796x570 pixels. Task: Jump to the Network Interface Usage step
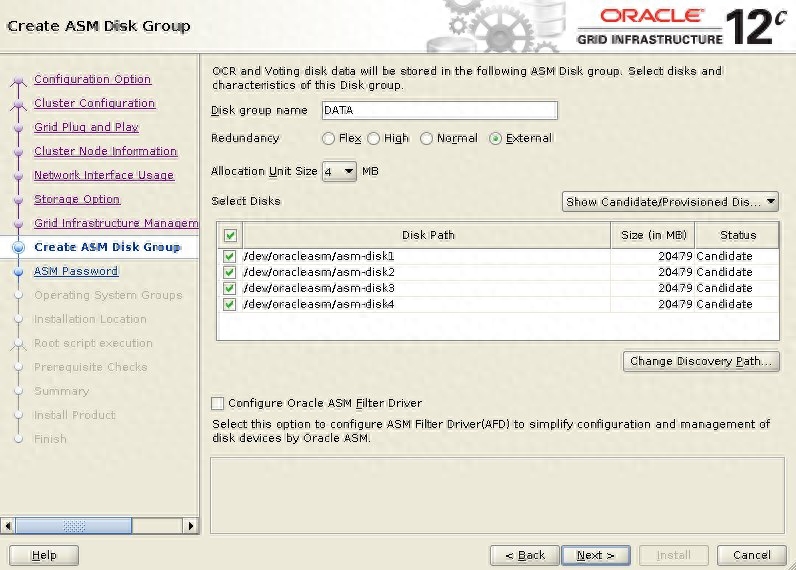tap(103, 175)
